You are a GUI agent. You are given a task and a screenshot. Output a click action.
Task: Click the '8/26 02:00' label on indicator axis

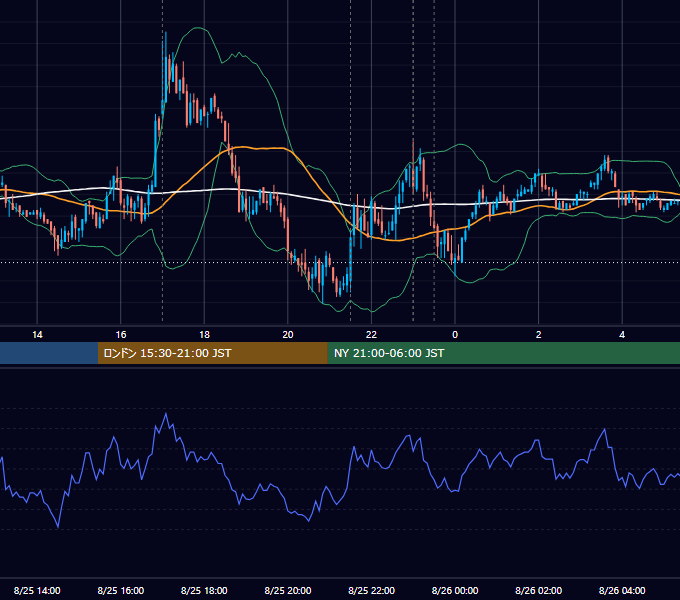tap(539, 590)
